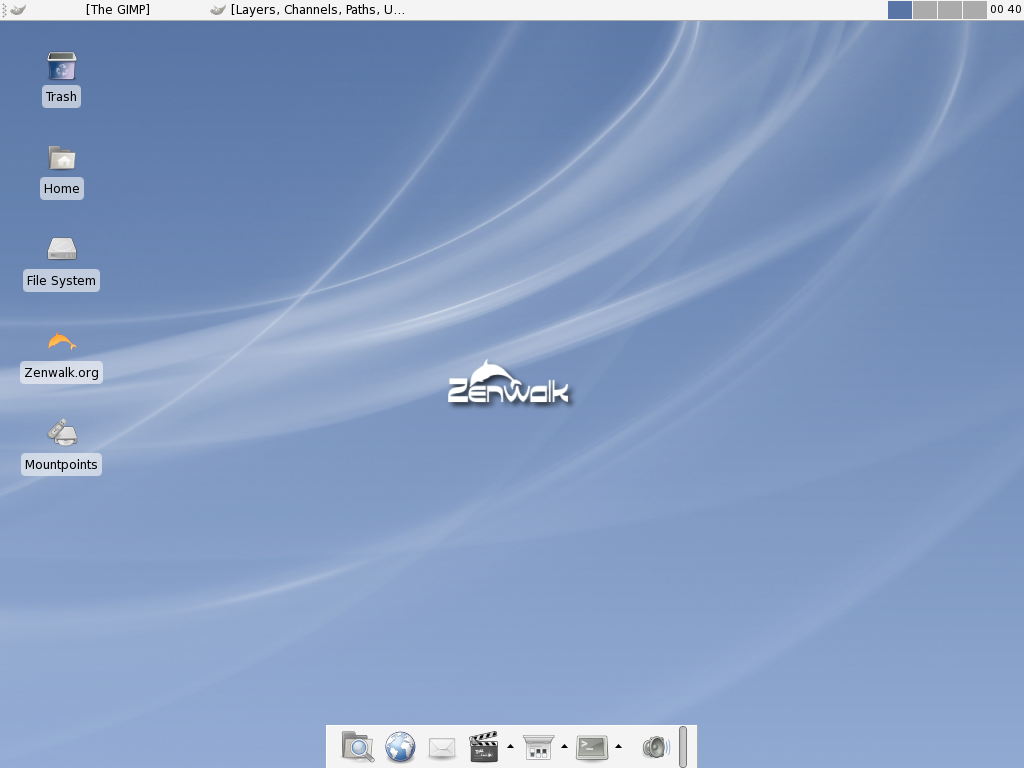This screenshot has width=1024, height=768.
Task: Click the volume speaker icon
Action: click(656, 747)
